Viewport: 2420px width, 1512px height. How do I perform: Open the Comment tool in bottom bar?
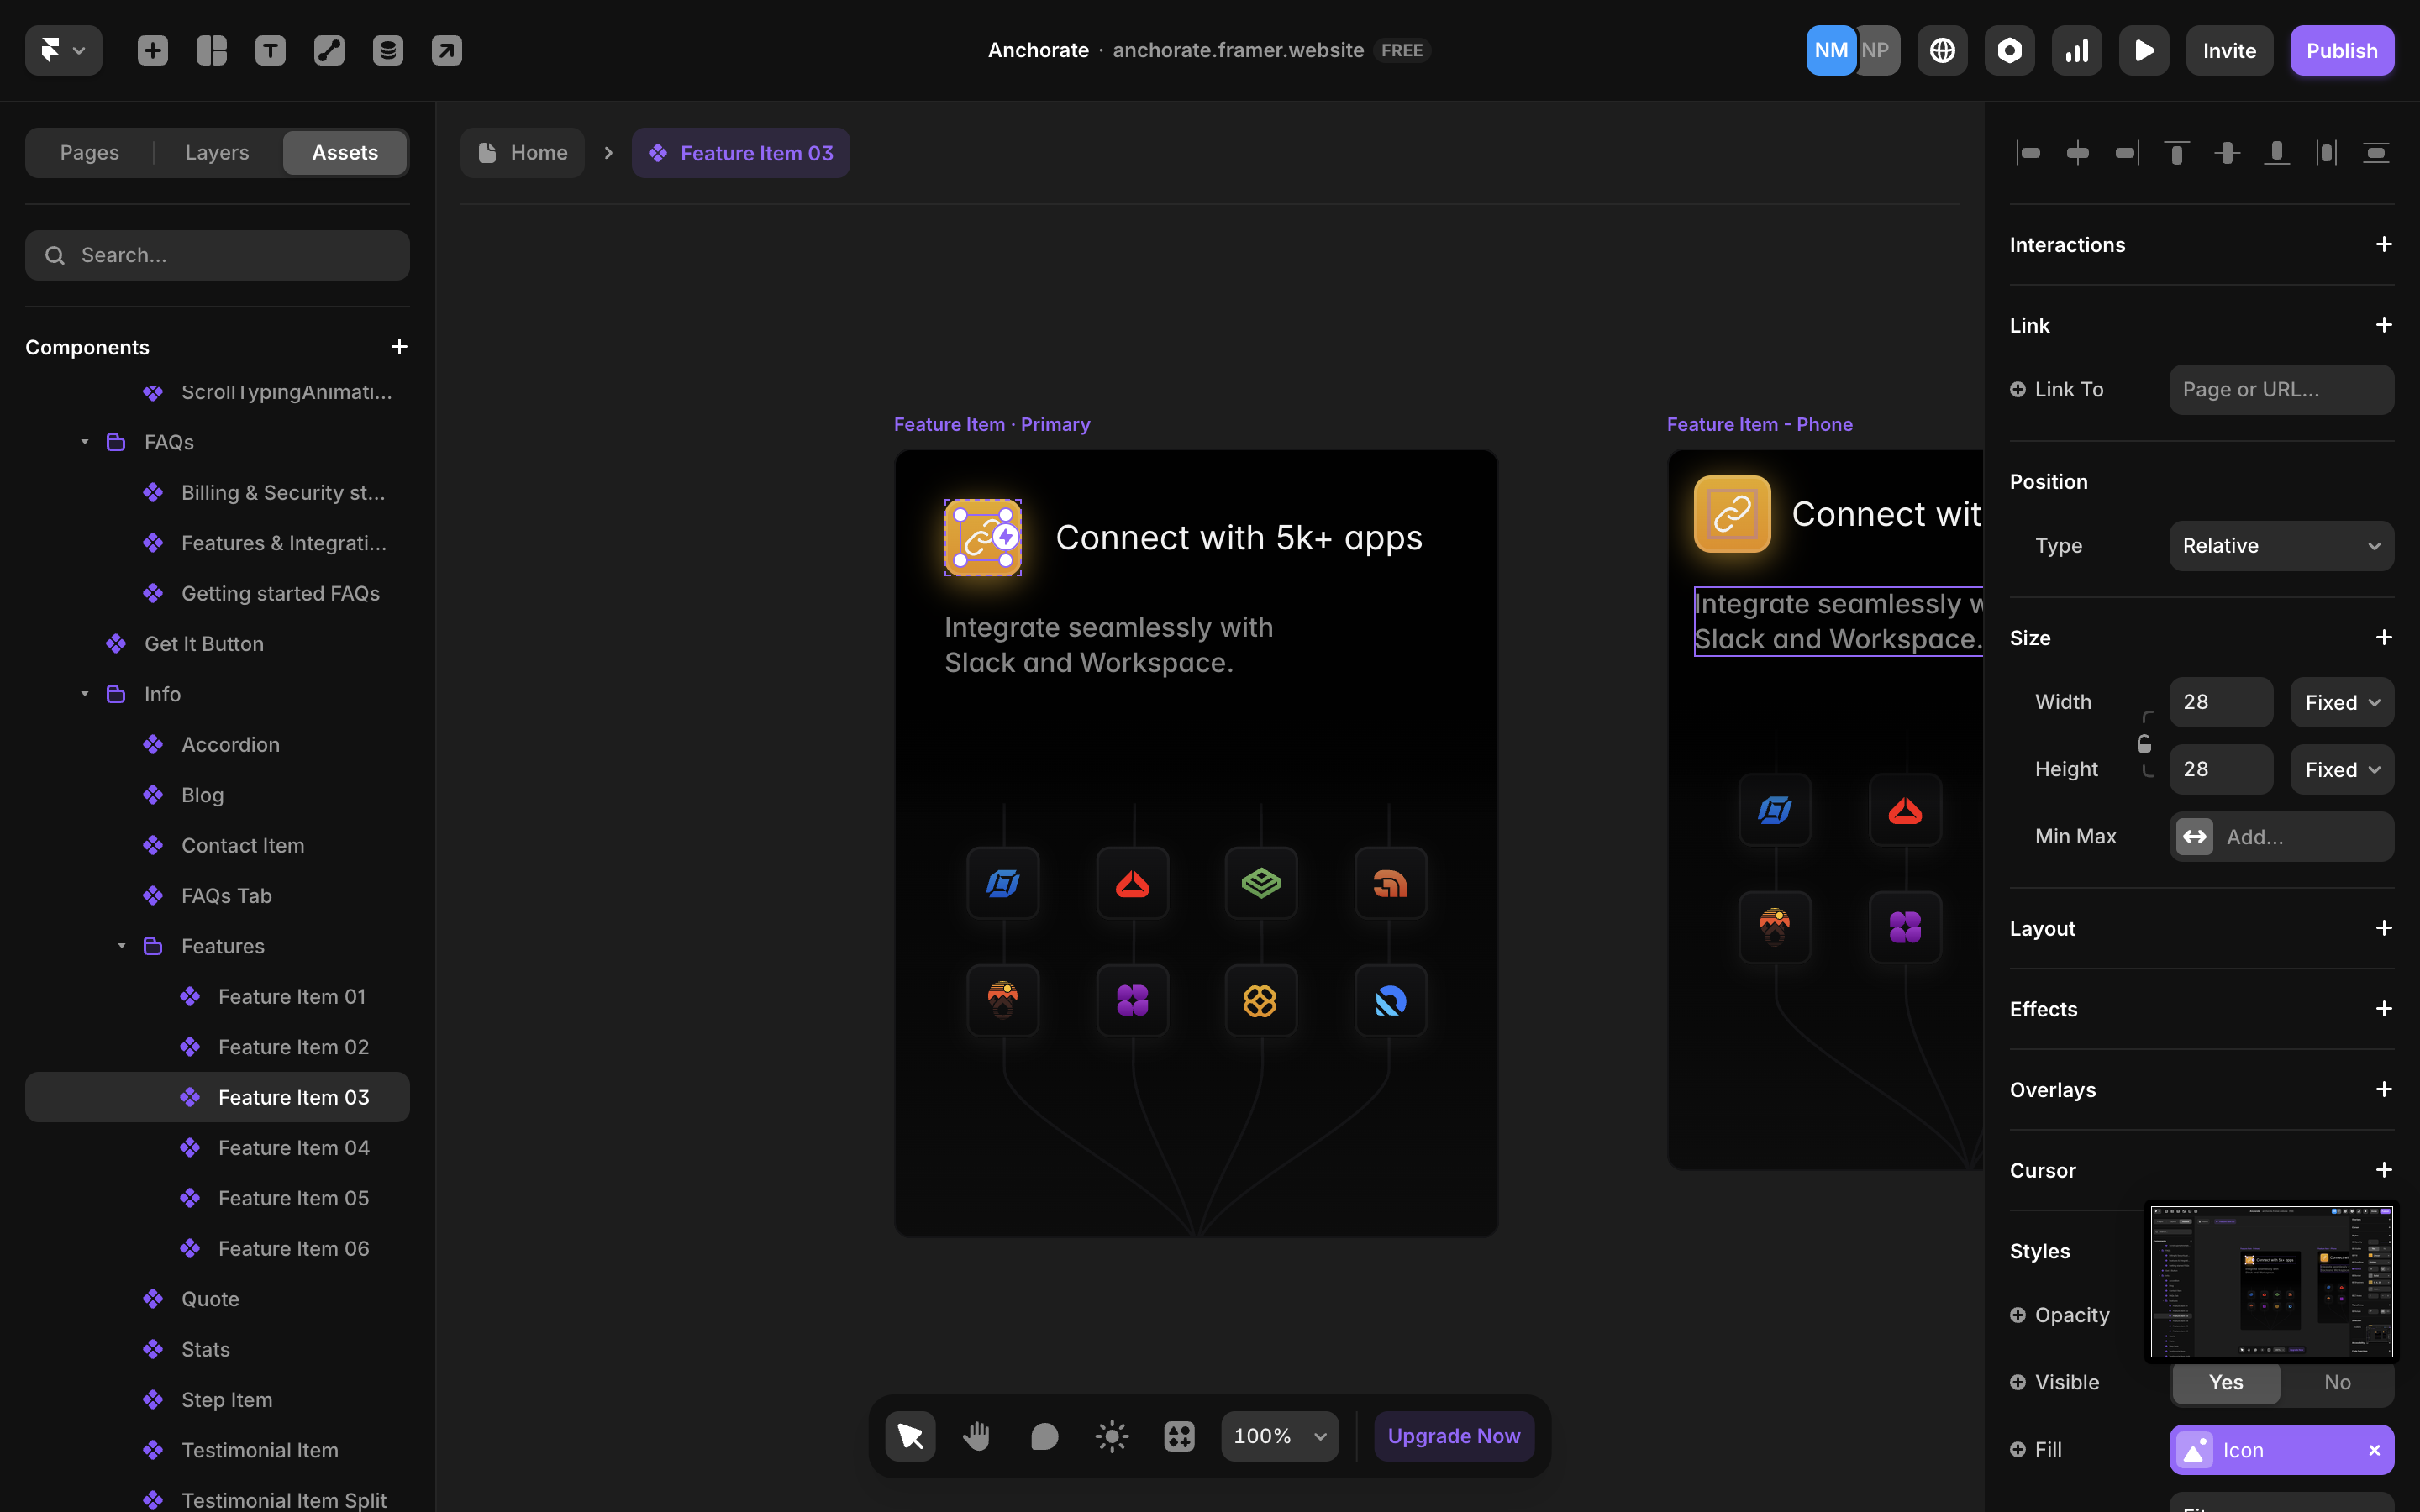1044,1436
